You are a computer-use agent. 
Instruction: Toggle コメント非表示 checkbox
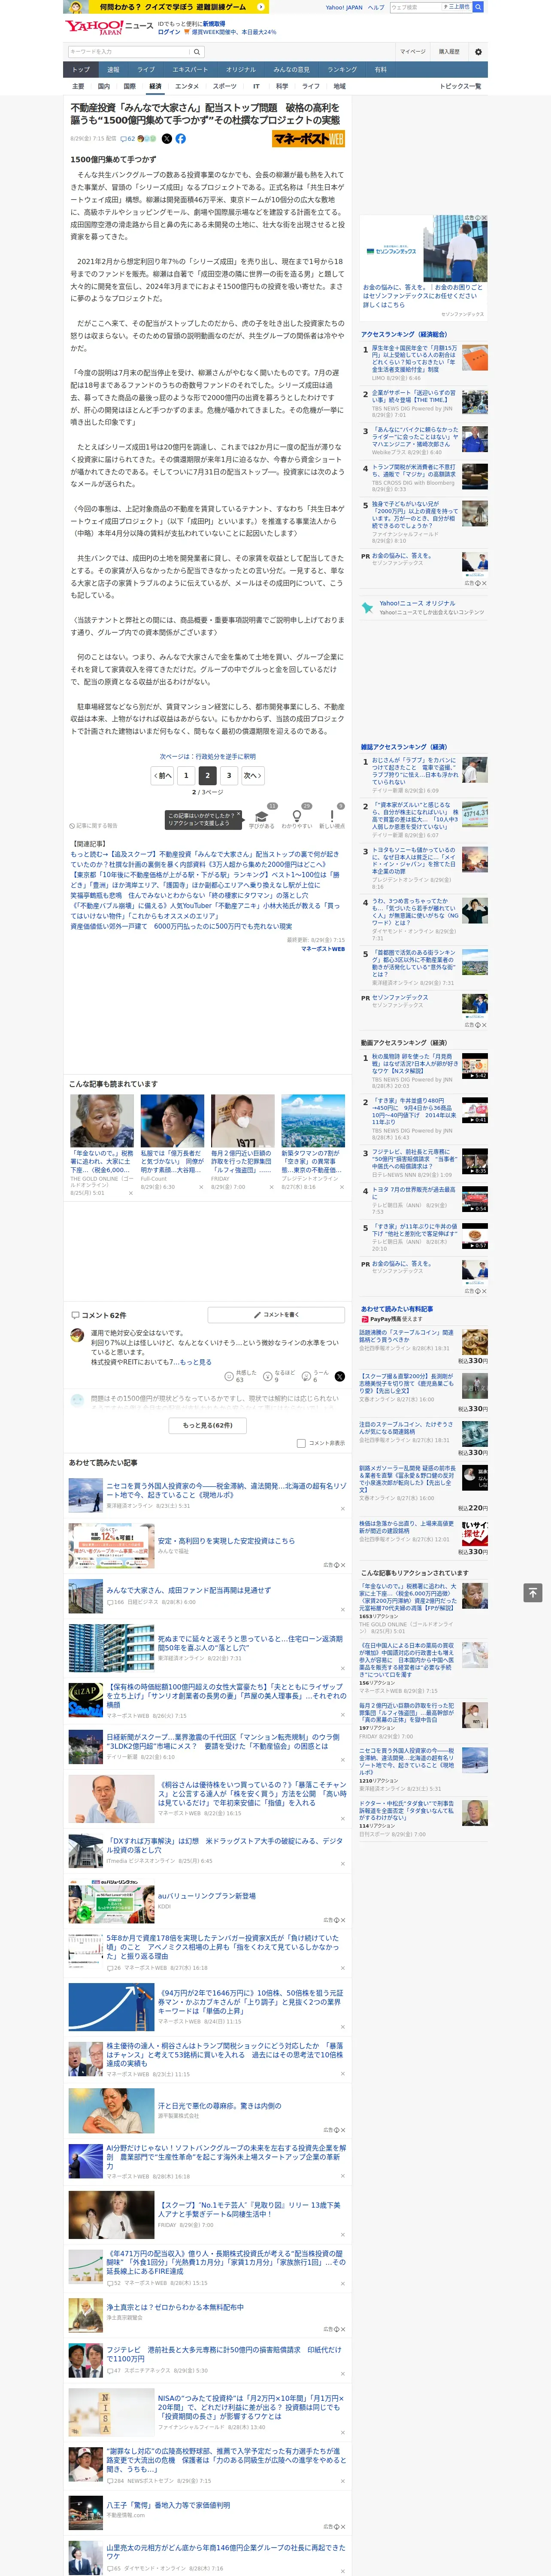301,1443
